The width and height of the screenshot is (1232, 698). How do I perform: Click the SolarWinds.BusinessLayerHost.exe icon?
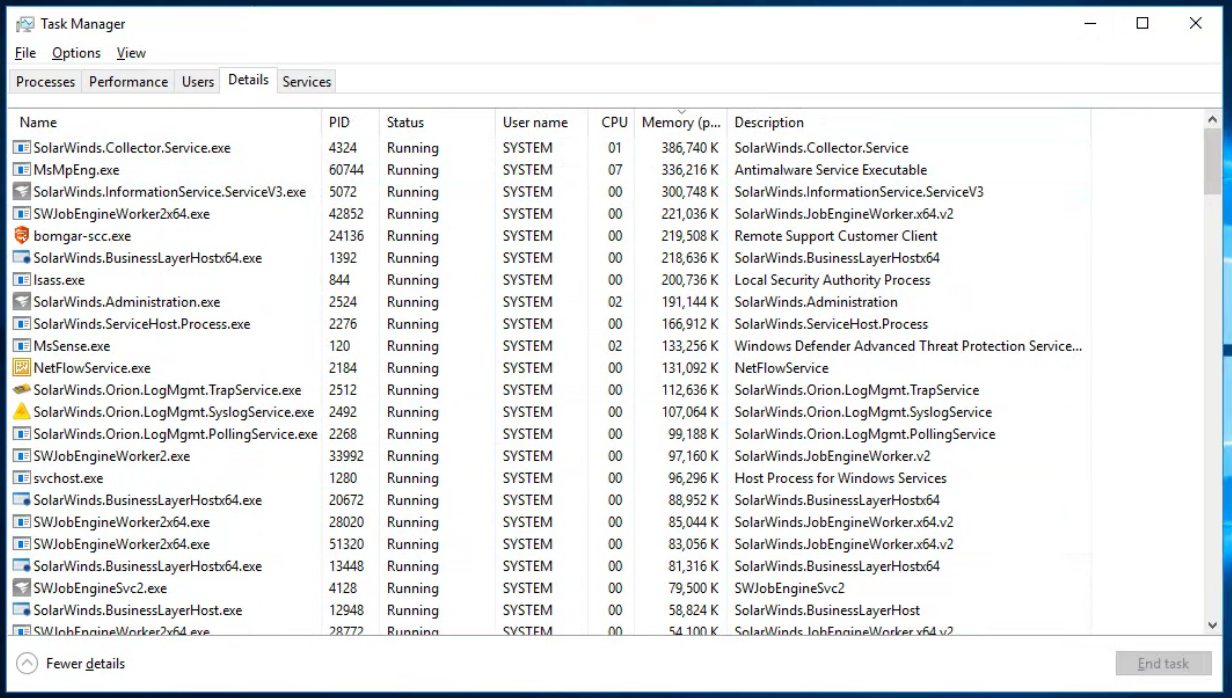coord(22,610)
